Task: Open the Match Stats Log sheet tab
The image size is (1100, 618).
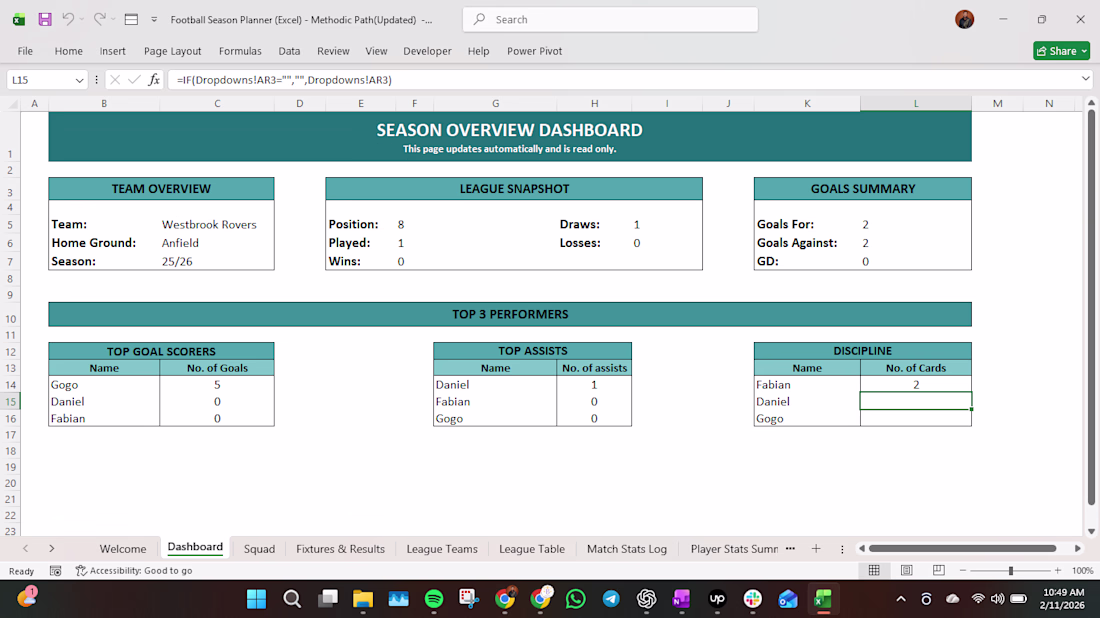Action: (626, 549)
